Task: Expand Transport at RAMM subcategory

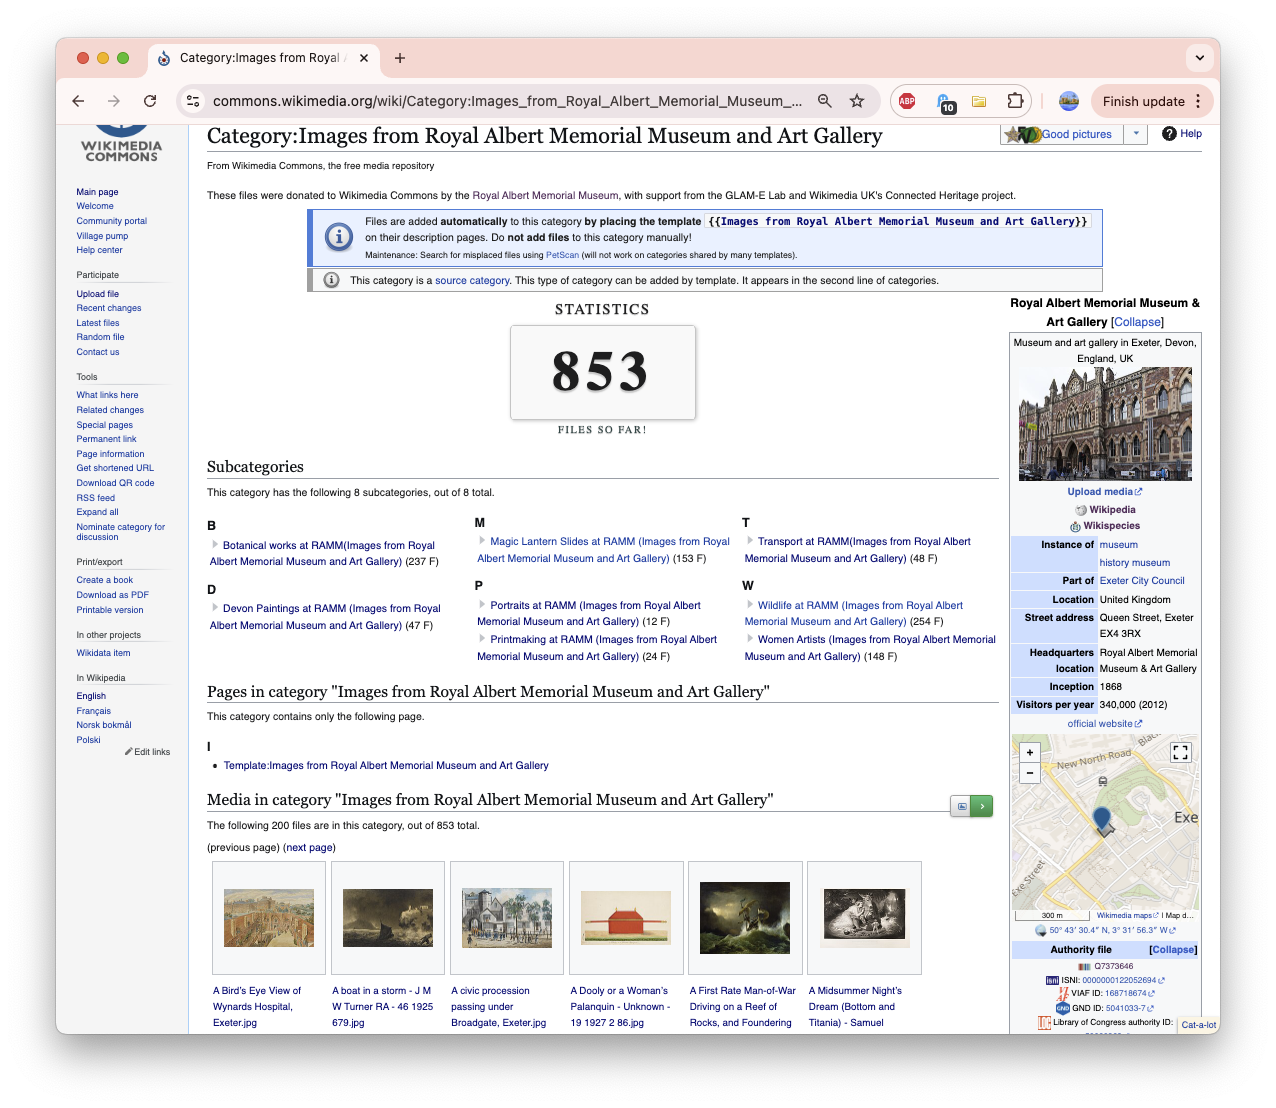Action: pyautogui.click(x=750, y=541)
